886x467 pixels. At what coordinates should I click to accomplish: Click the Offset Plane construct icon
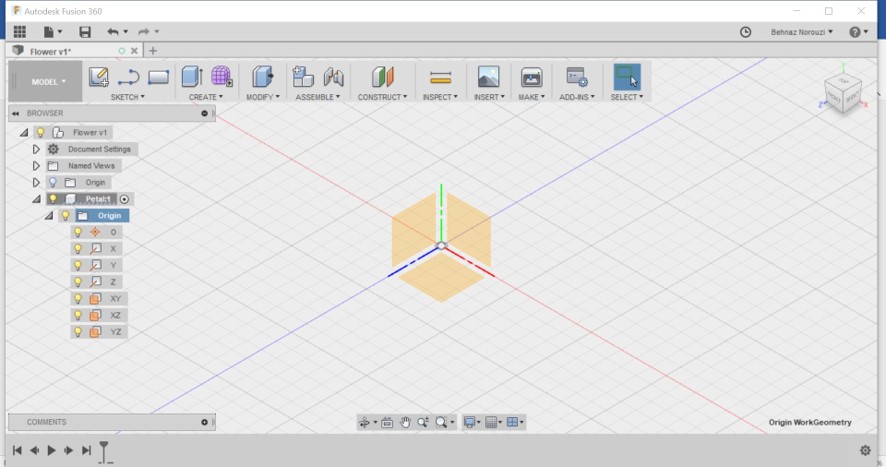coord(383,76)
